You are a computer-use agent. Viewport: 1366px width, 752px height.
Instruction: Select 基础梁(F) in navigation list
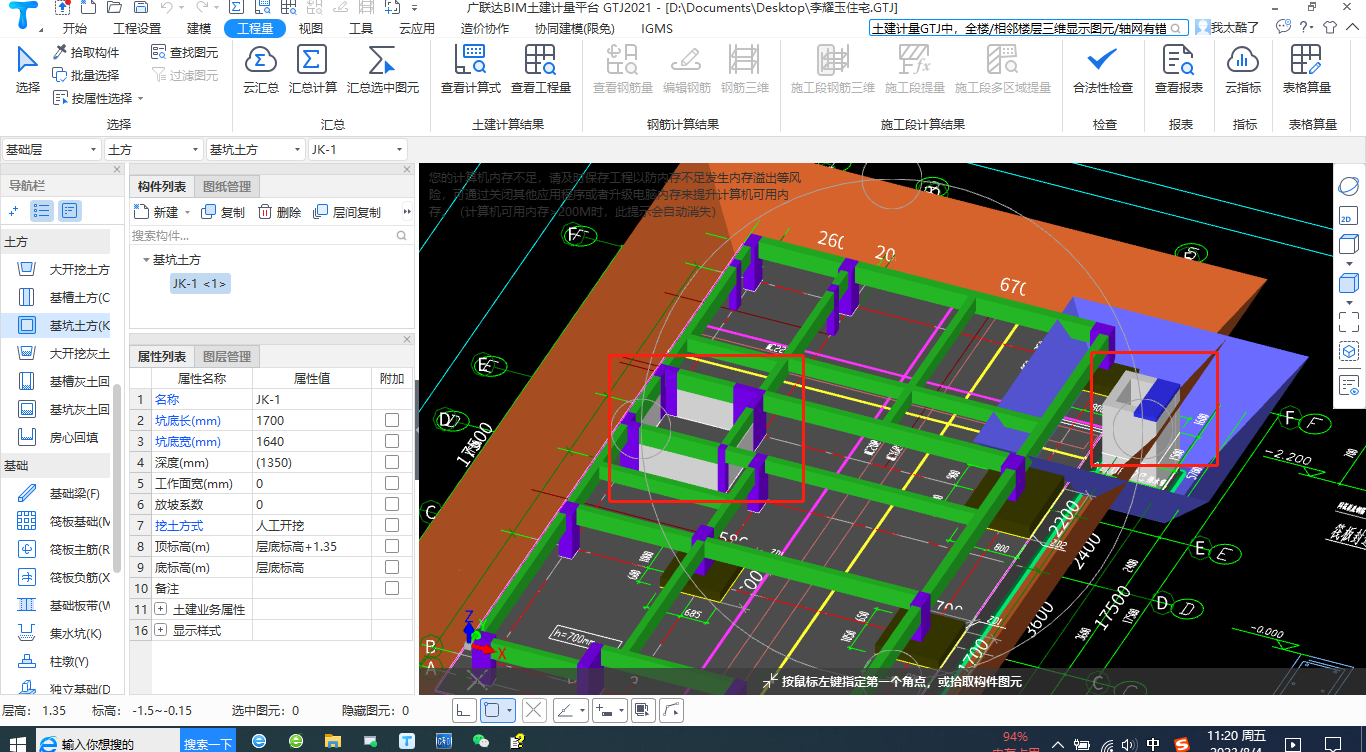coord(59,493)
